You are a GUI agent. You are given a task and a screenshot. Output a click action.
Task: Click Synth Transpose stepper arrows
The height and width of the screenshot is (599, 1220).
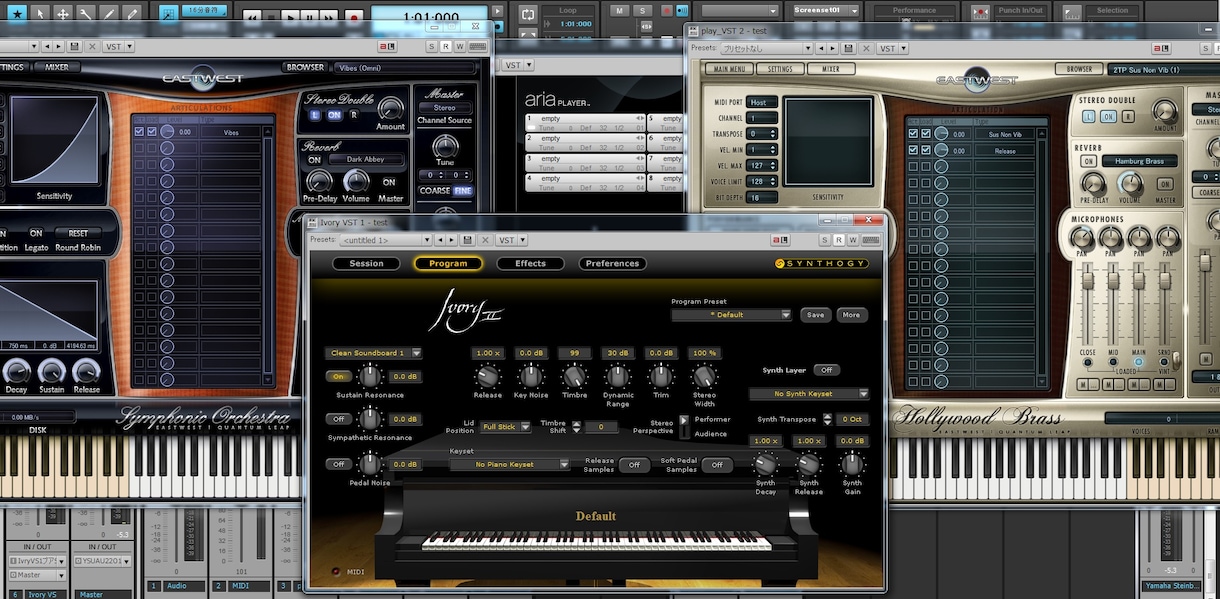pos(829,420)
